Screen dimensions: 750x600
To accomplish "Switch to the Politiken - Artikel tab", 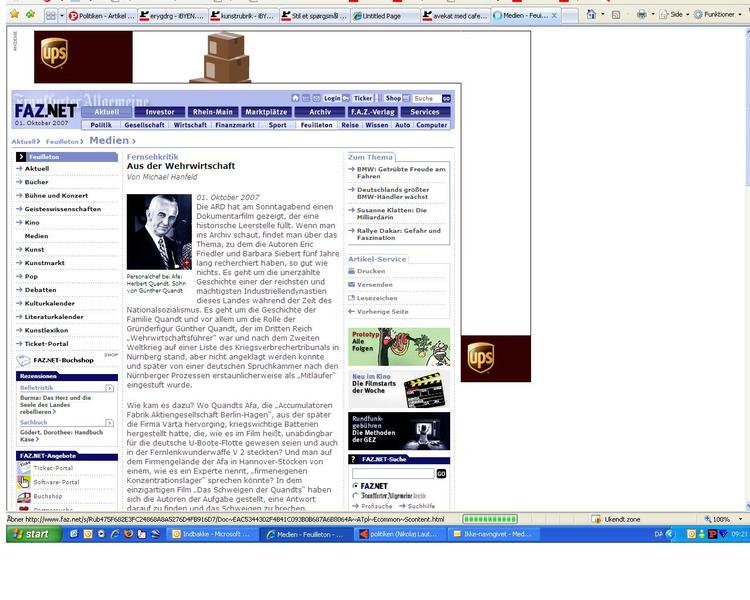I will point(101,16).
